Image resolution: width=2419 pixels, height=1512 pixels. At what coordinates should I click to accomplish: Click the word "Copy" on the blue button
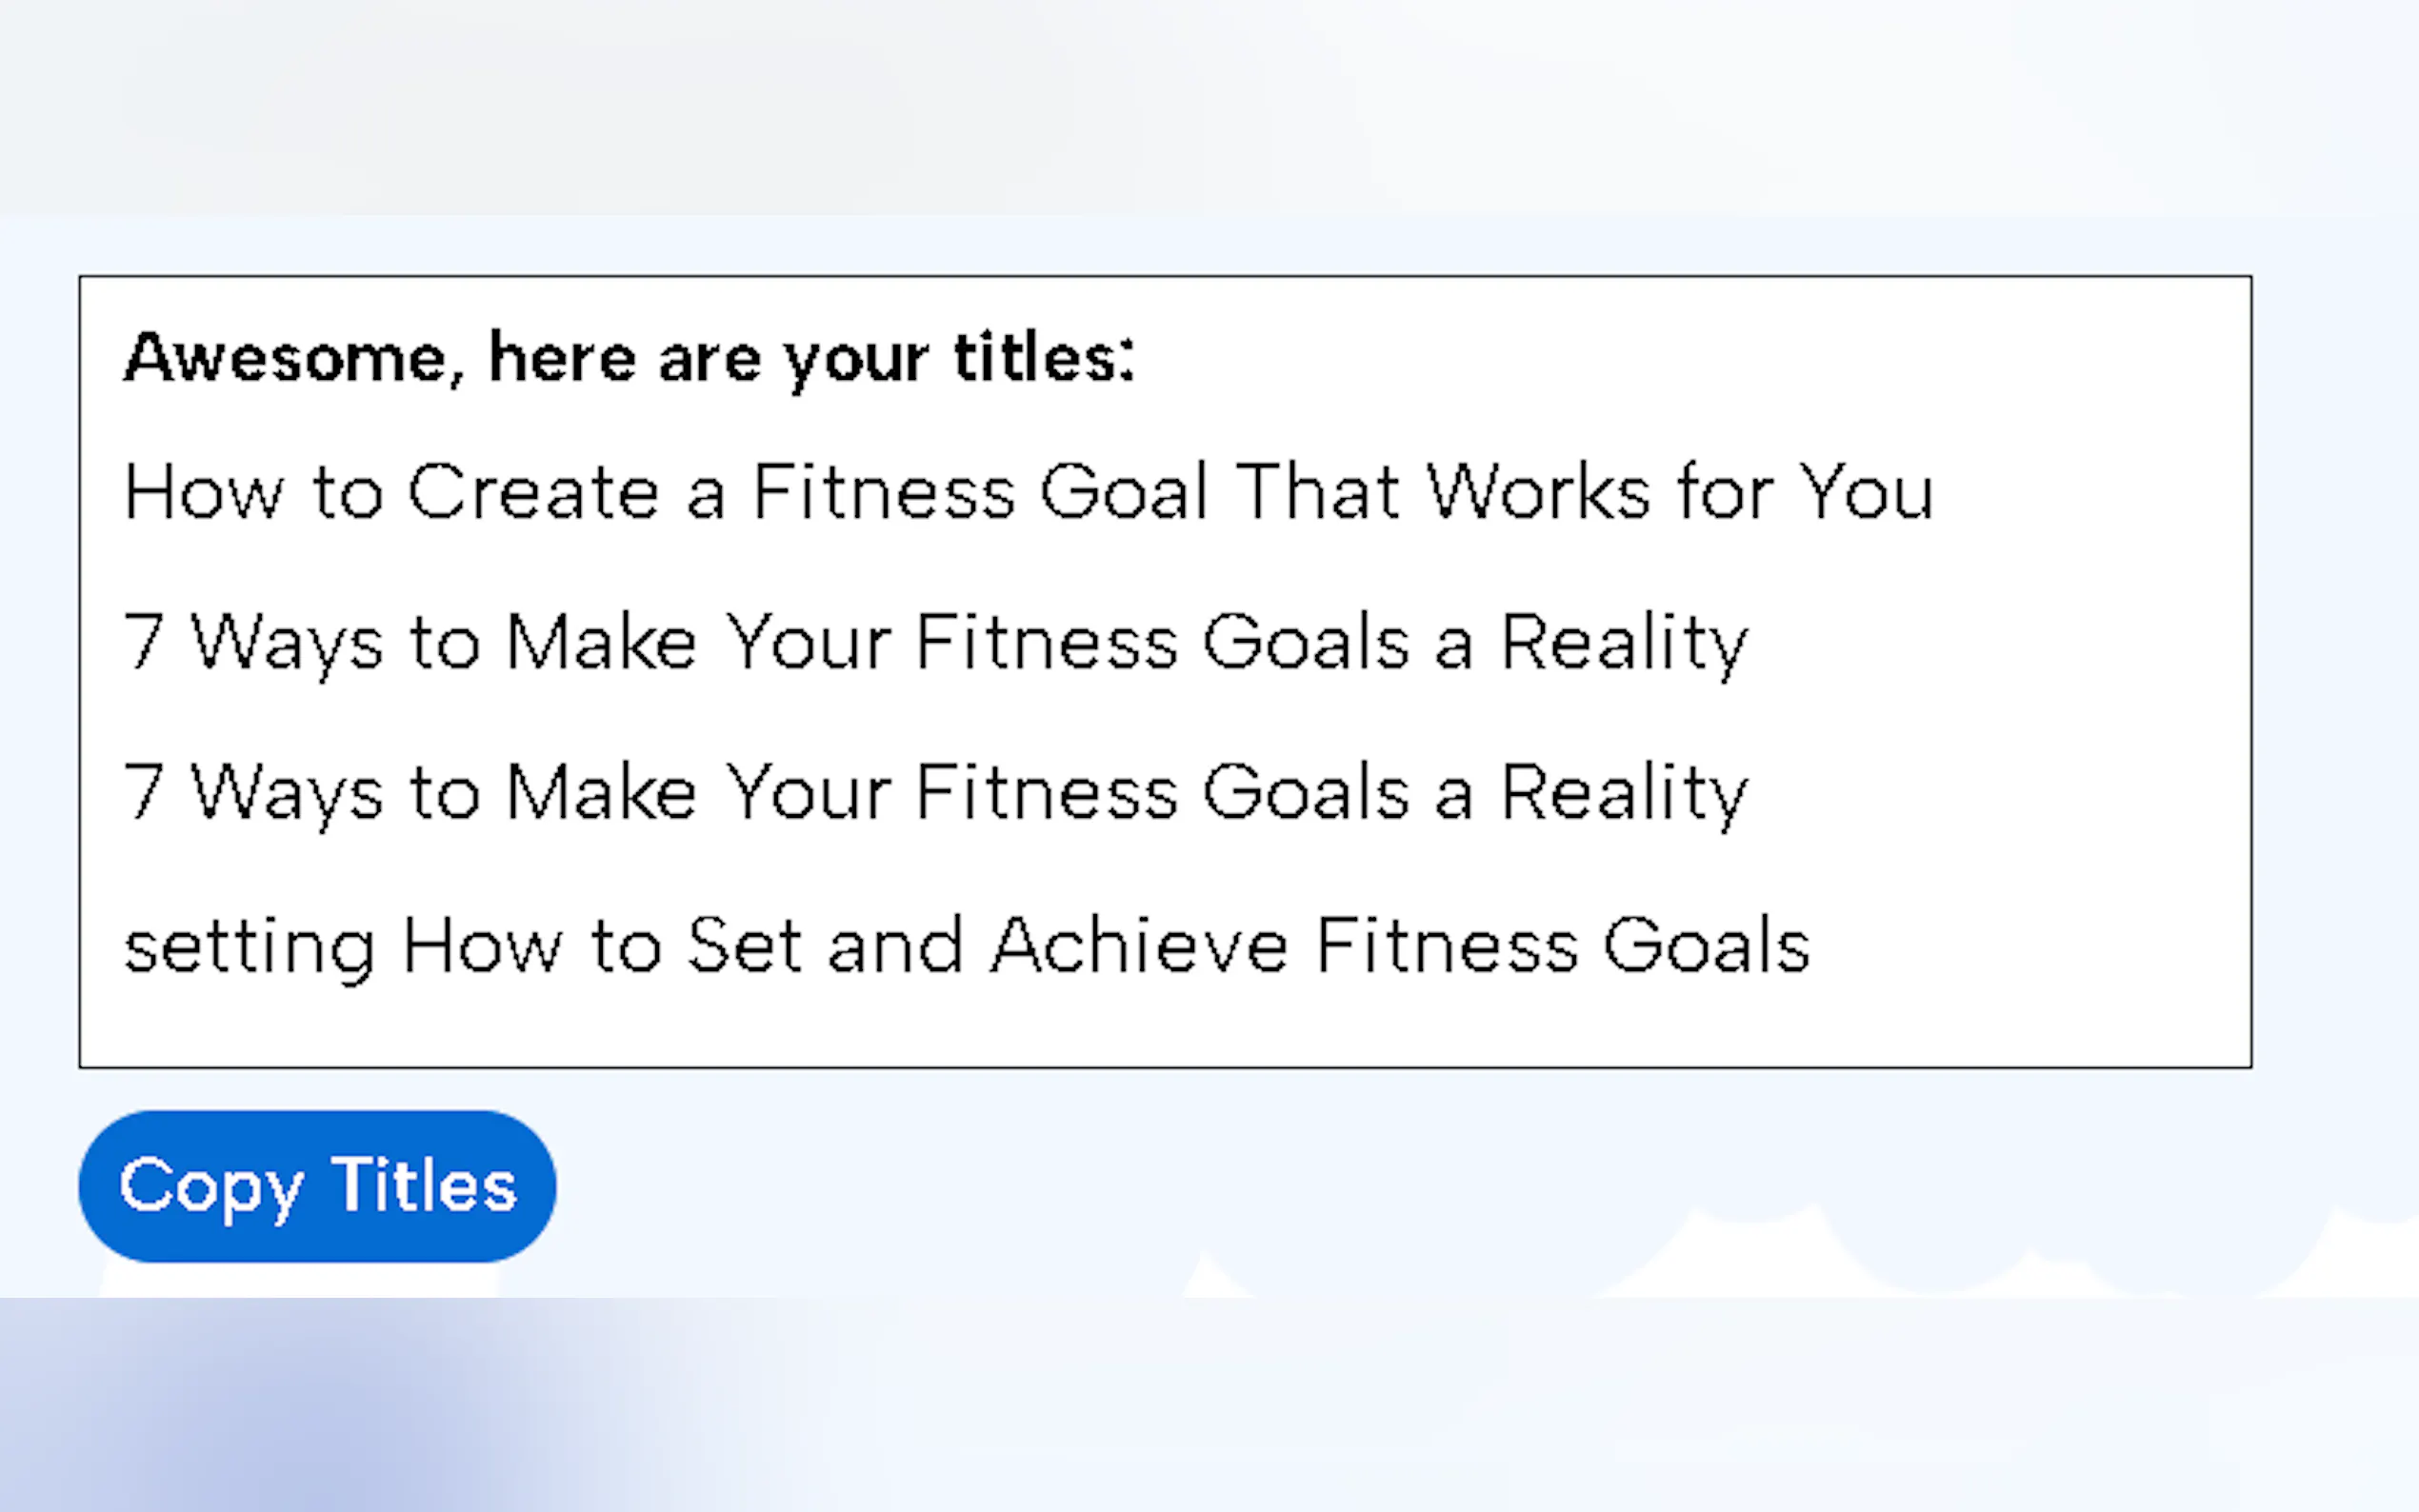[x=210, y=1187]
